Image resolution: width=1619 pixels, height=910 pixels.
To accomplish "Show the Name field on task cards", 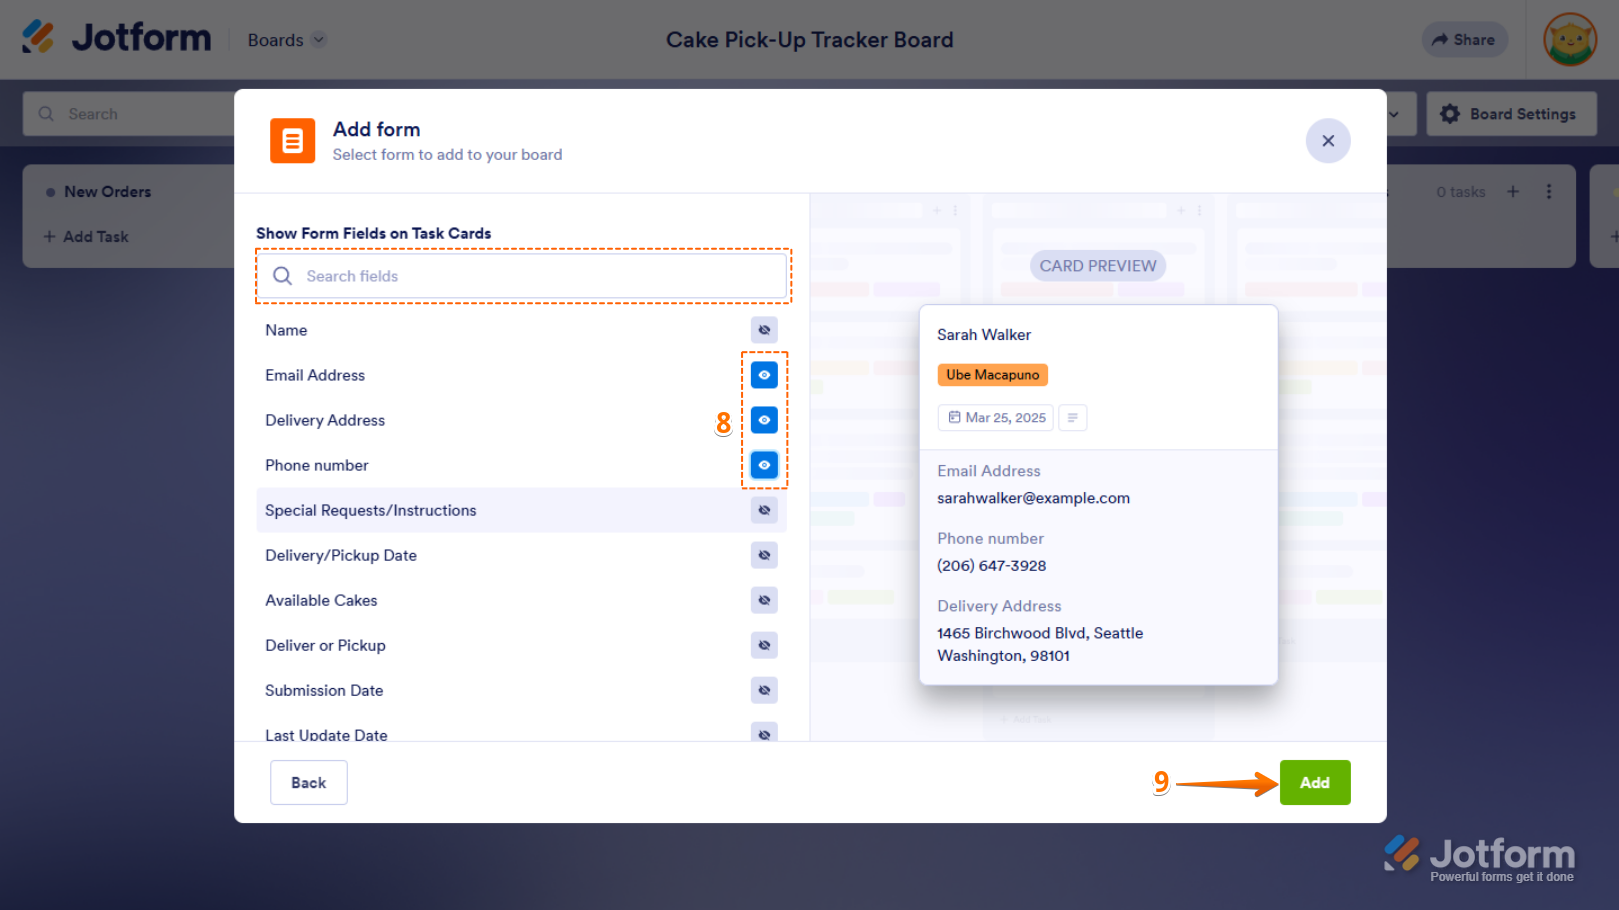I will tap(764, 330).
